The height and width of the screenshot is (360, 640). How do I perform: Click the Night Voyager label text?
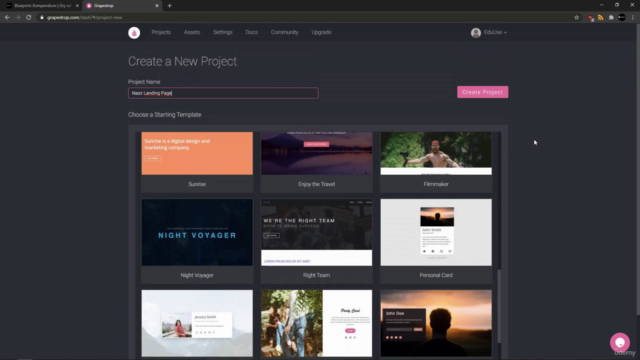point(197,275)
